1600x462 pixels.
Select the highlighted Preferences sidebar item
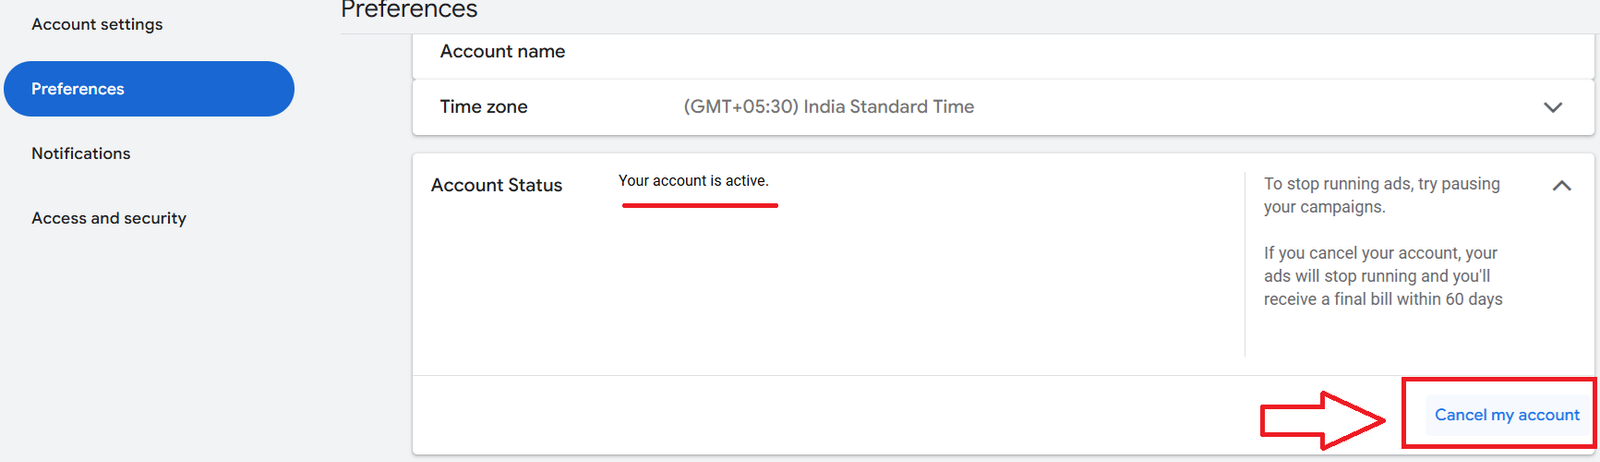(149, 89)
